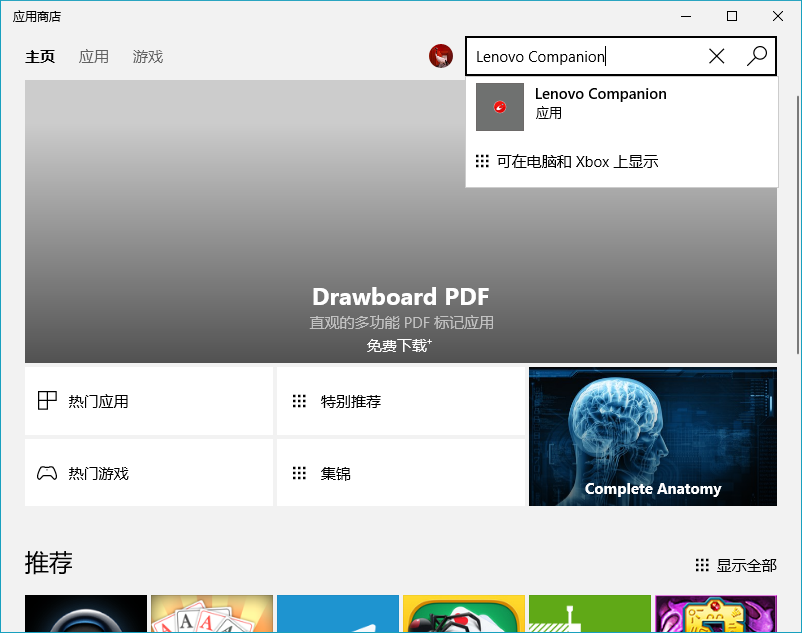
Task: Click the 热门应用 tile icon
Action: [47, 400]
